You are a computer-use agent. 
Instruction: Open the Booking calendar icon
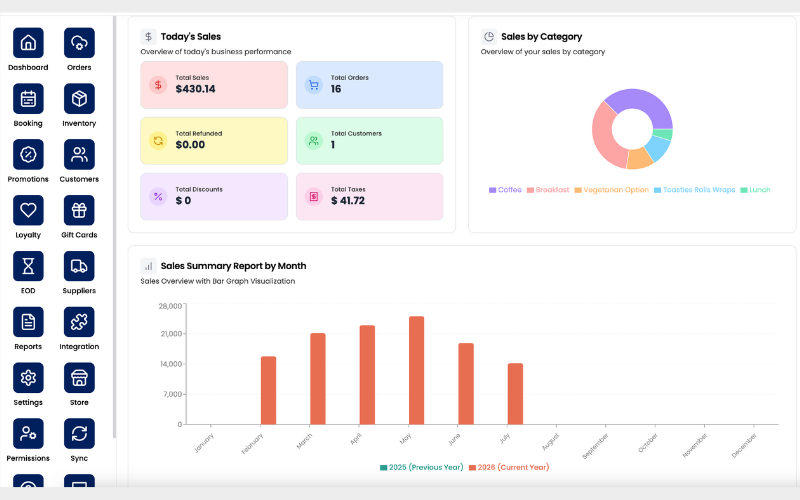(x=28, y=98)
